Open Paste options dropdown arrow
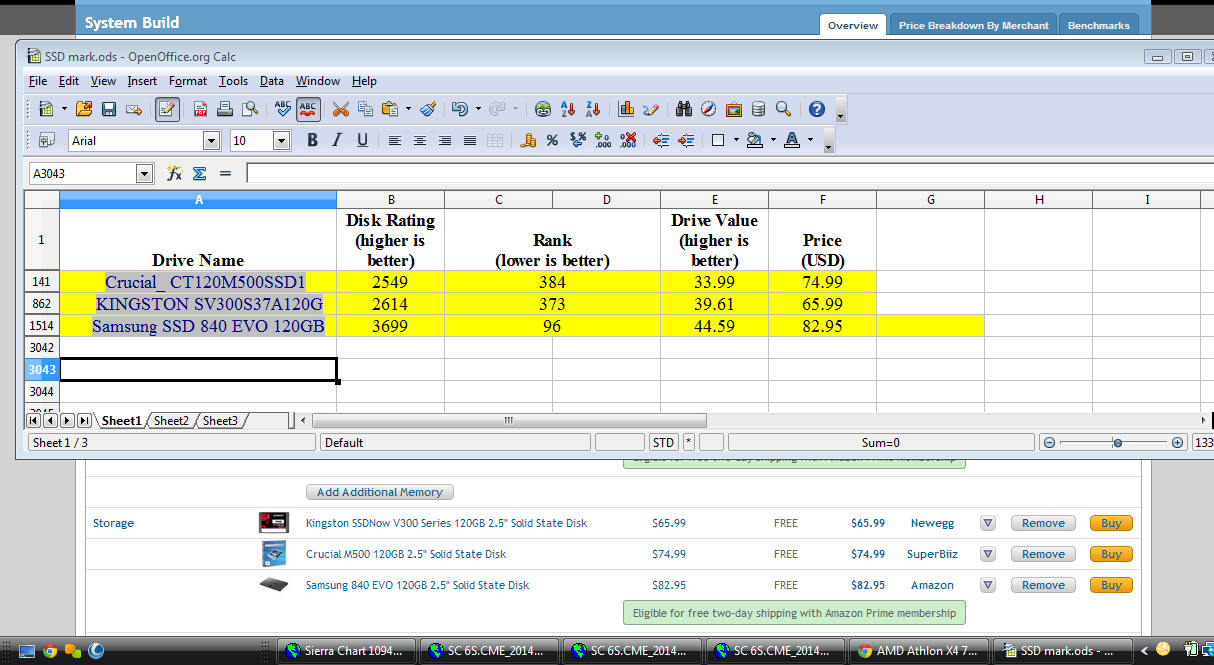This screenshot has width=1214, height=665. click(408, 109)
